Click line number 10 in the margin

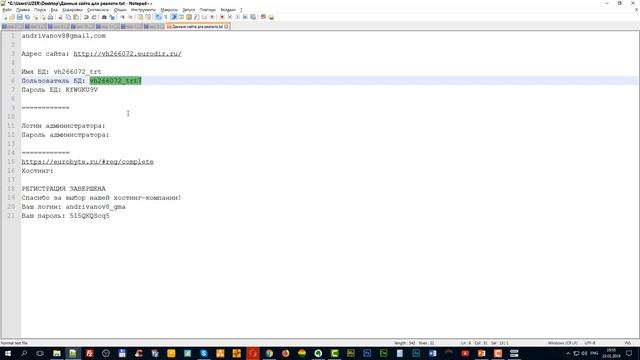coord(11,117)
